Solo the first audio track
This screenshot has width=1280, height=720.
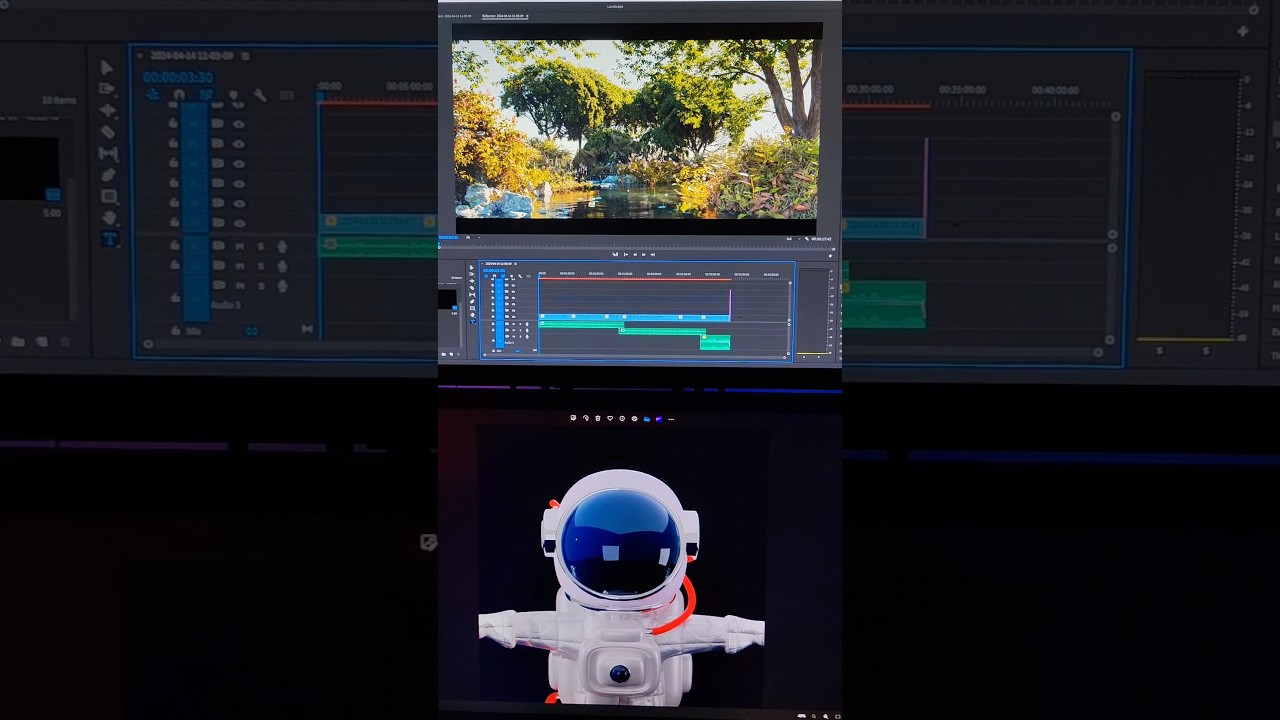(520, 324)
